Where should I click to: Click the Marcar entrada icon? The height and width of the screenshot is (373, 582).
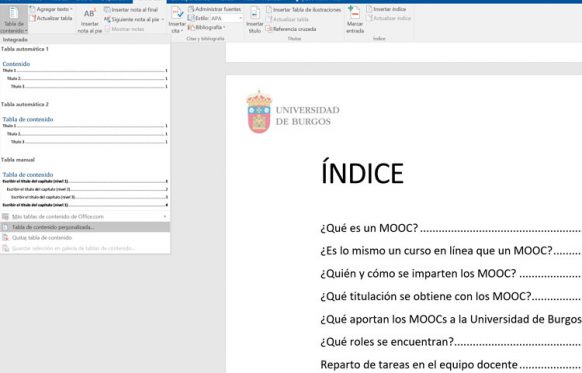[x=354, y=13]
